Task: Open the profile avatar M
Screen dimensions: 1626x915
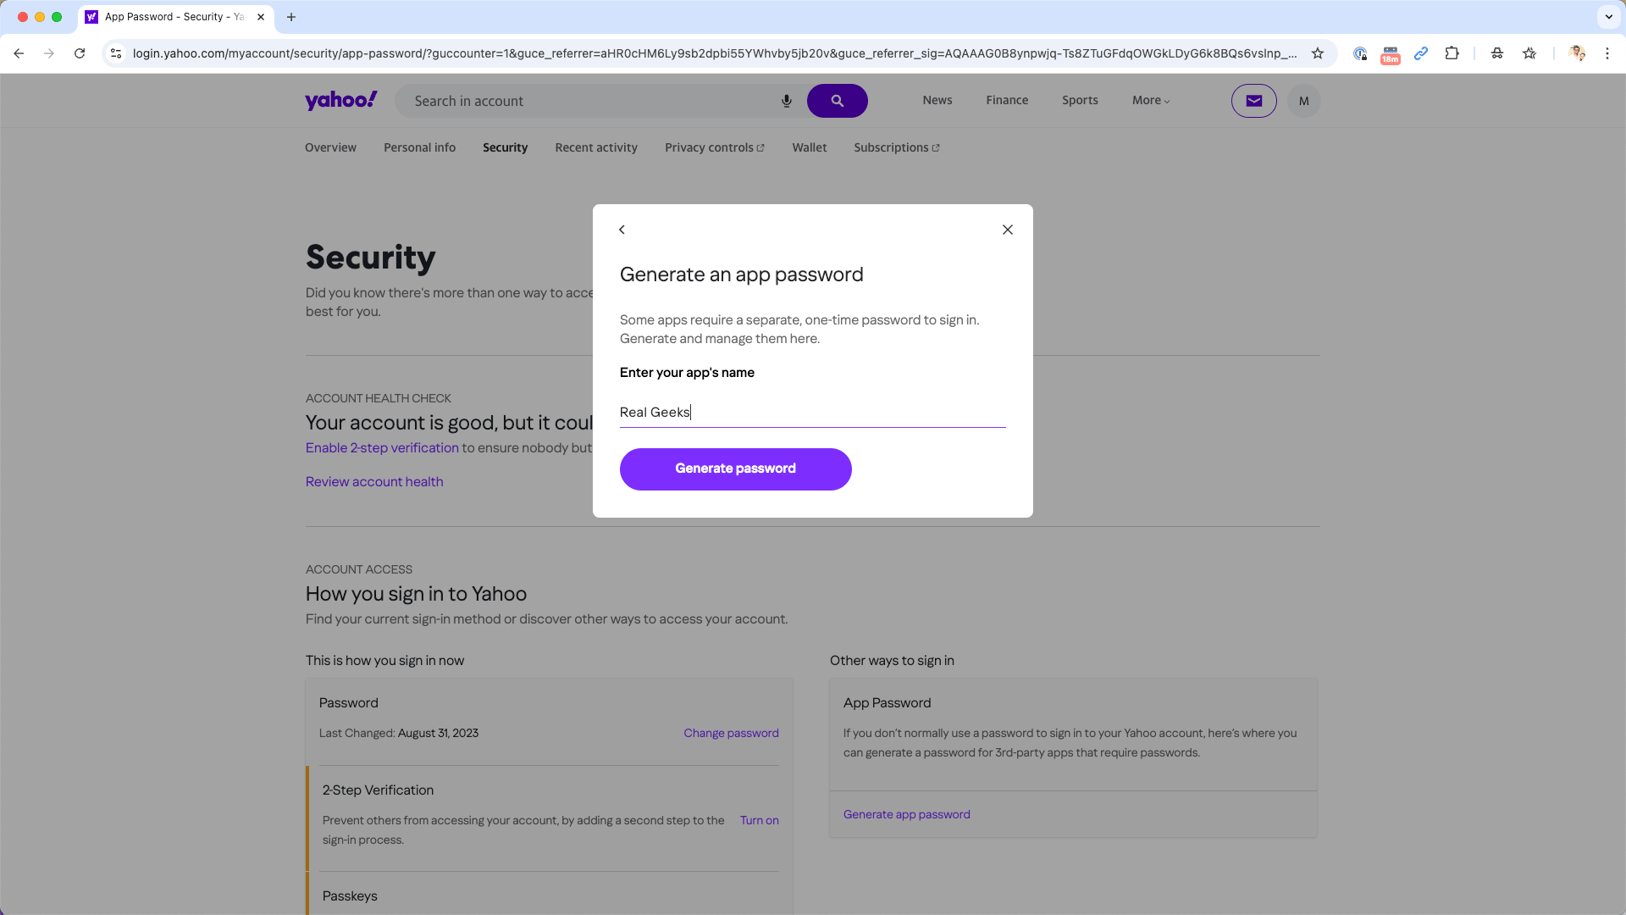Action: click(1303, 101)
